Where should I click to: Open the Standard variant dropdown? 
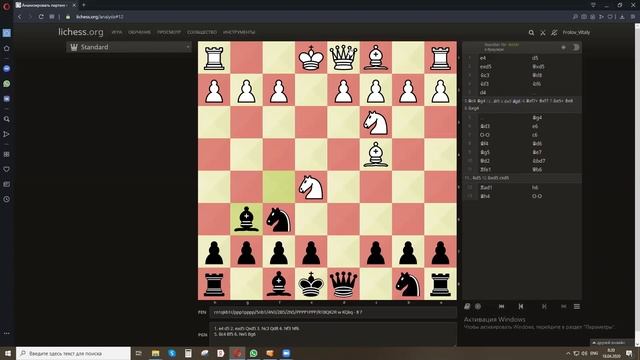(129, 47)
